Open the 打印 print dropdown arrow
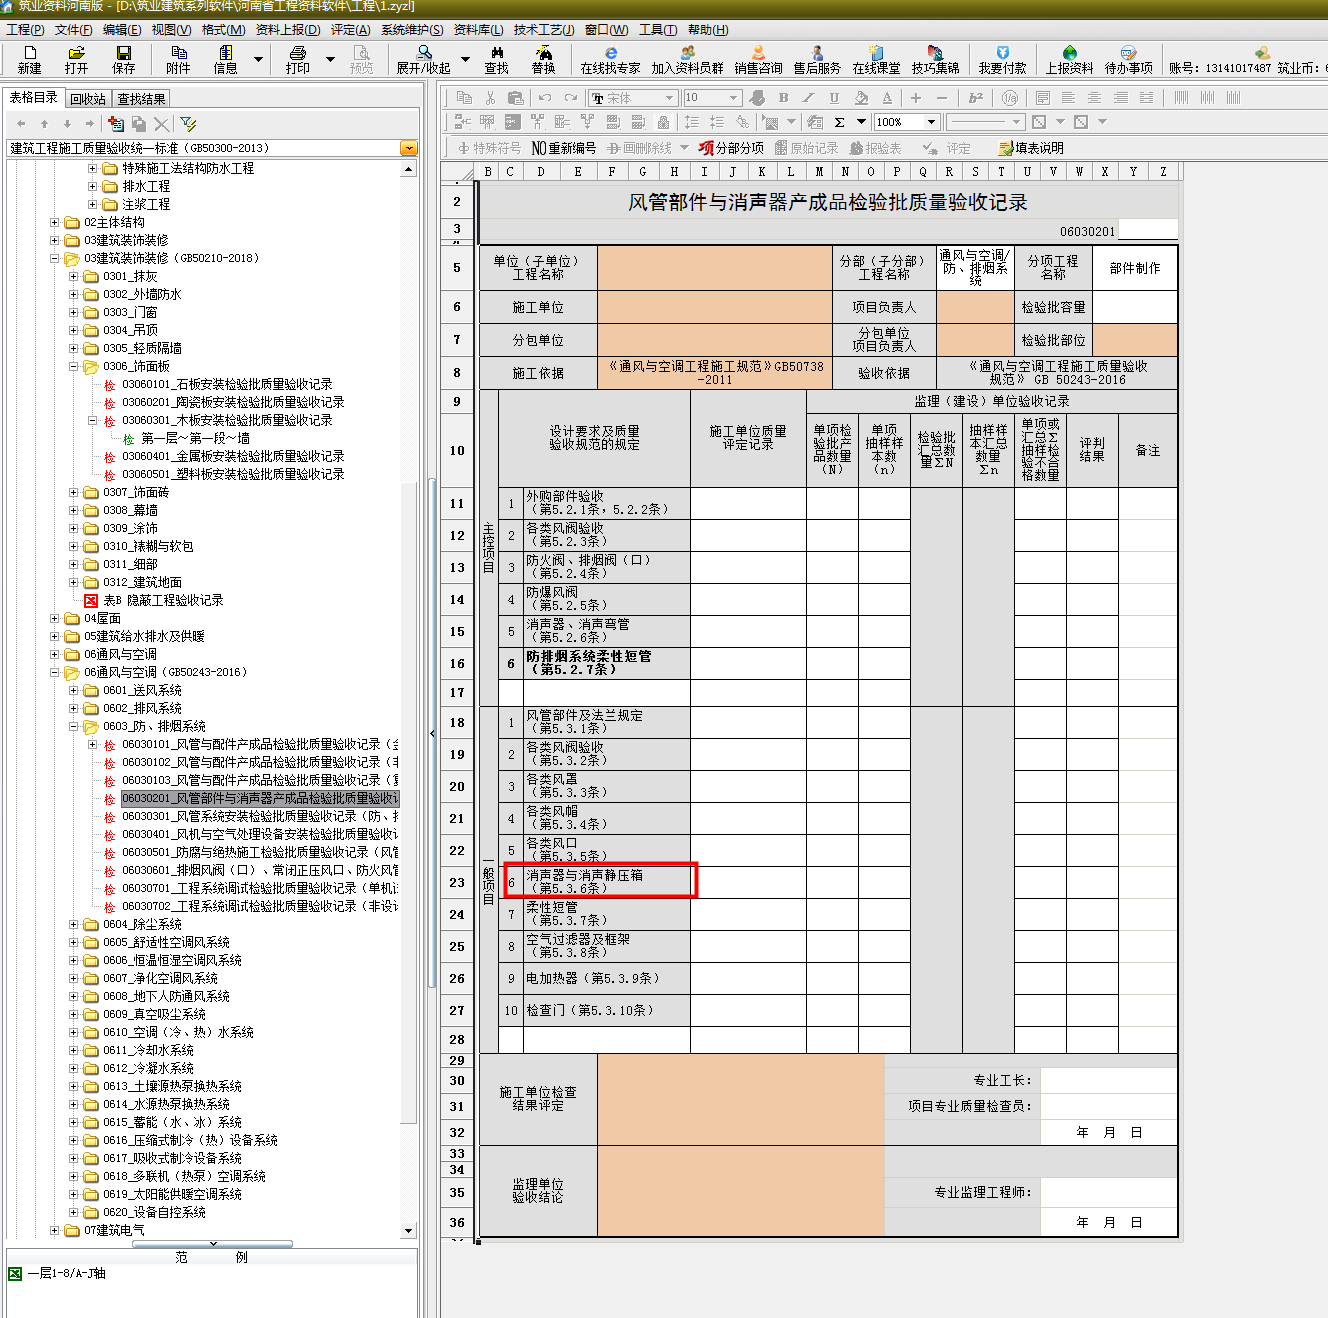The height and width of the screenshot is (1318, 1328). click(x=330, y=59)
